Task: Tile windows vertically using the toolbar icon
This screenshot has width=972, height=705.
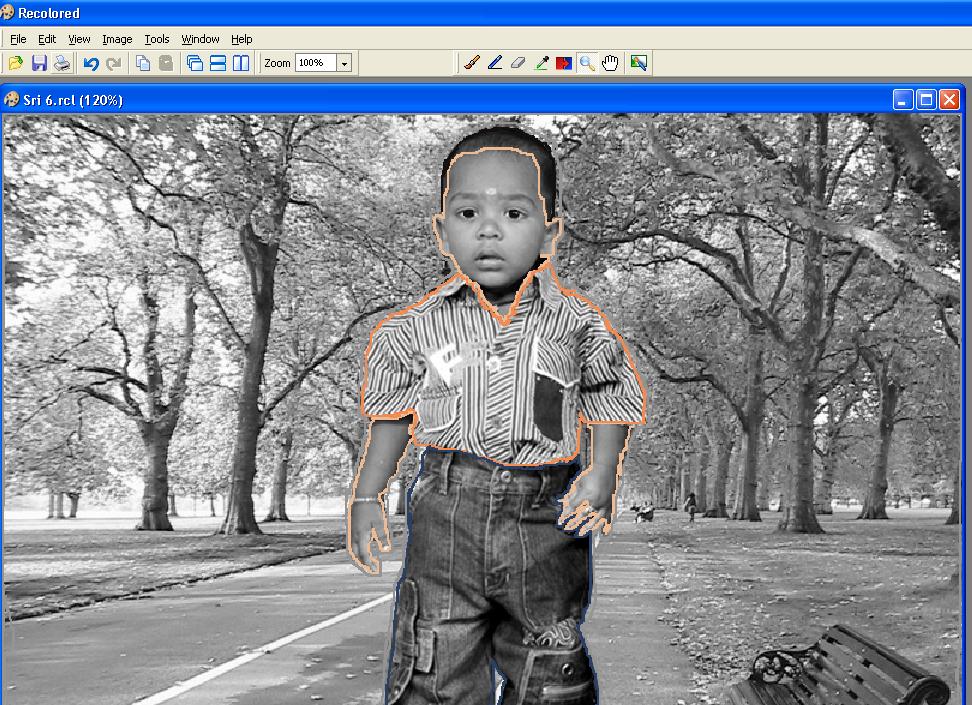Action: pos(241,63)
